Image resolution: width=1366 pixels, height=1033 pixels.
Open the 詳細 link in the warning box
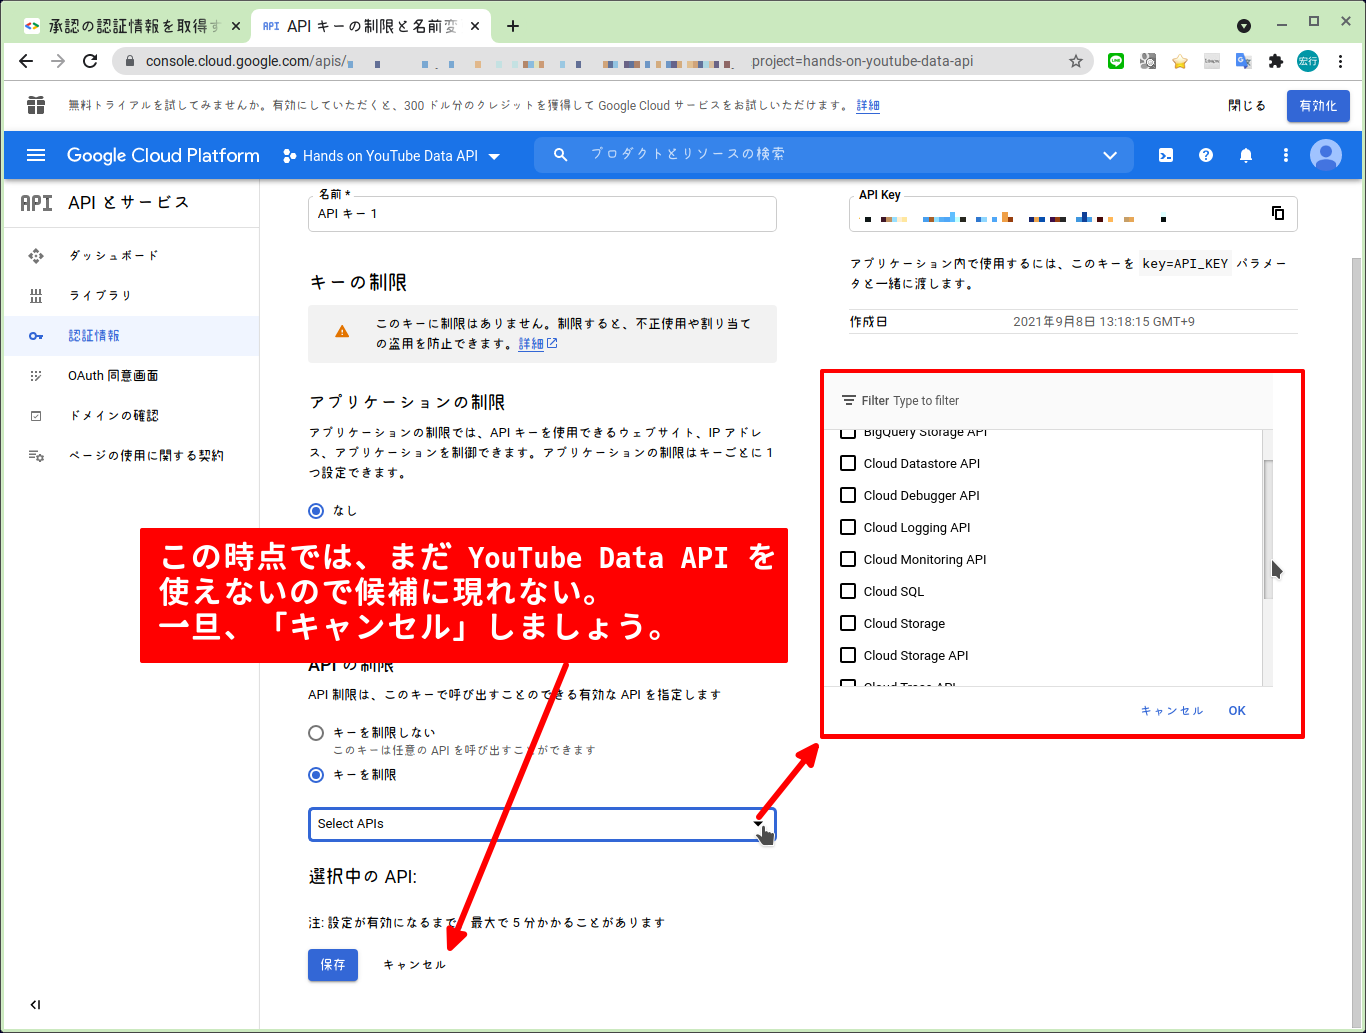(532, 342)
